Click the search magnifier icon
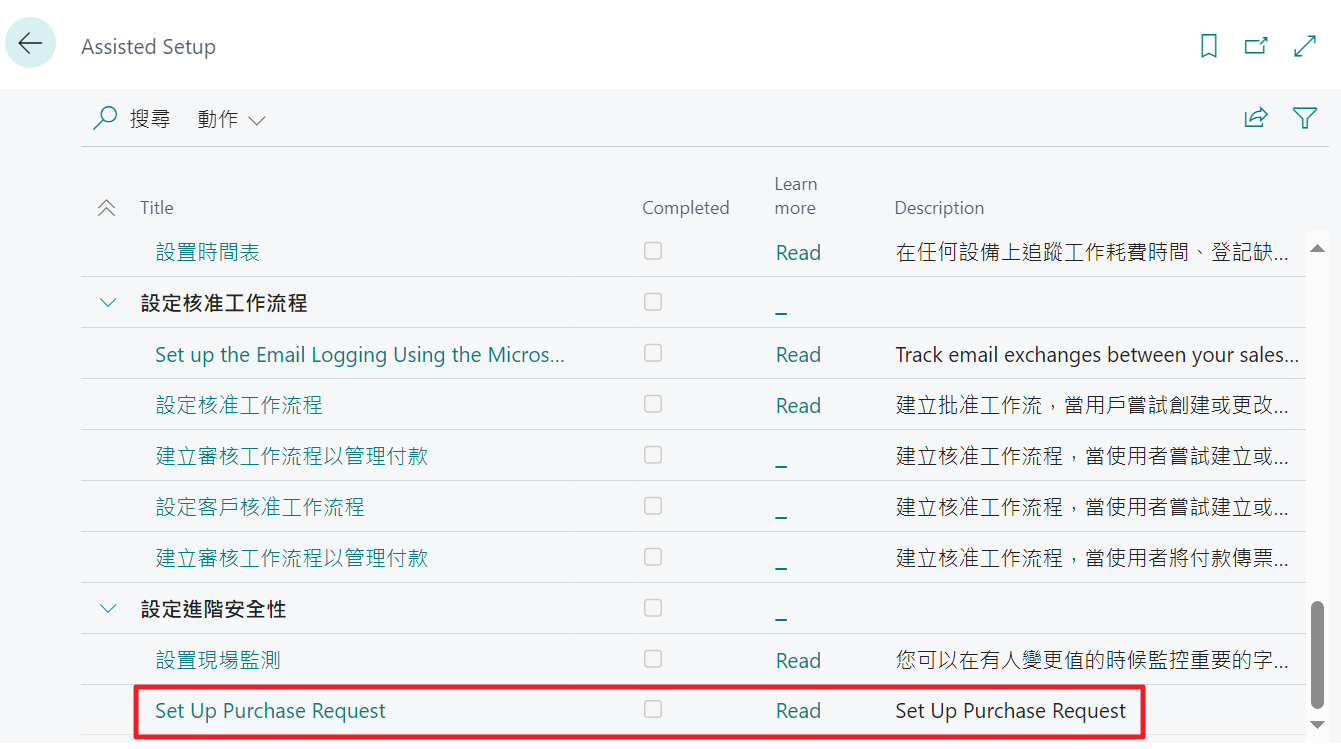The image size is (1341, 749). [x=105, y=119]
